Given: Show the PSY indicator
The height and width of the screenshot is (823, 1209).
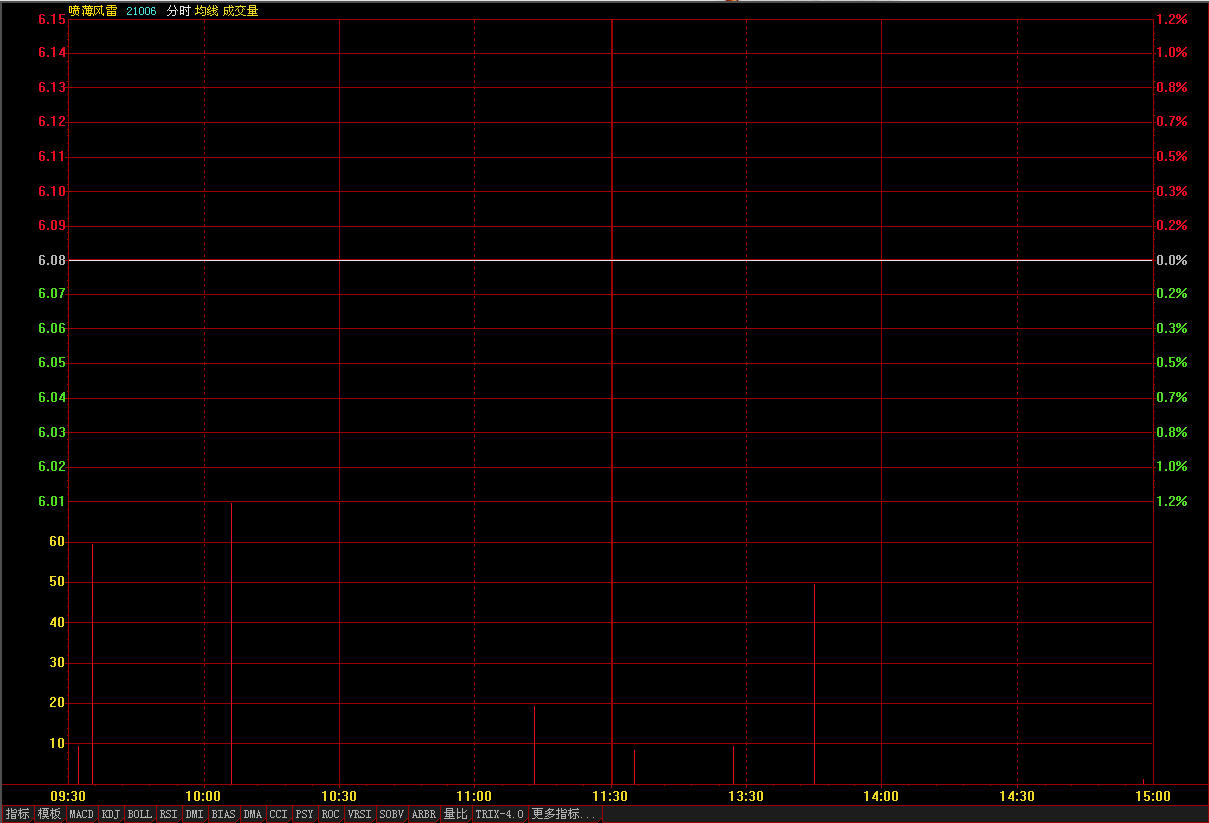Looking at the screenshot, I should click(x=305, y=814).
